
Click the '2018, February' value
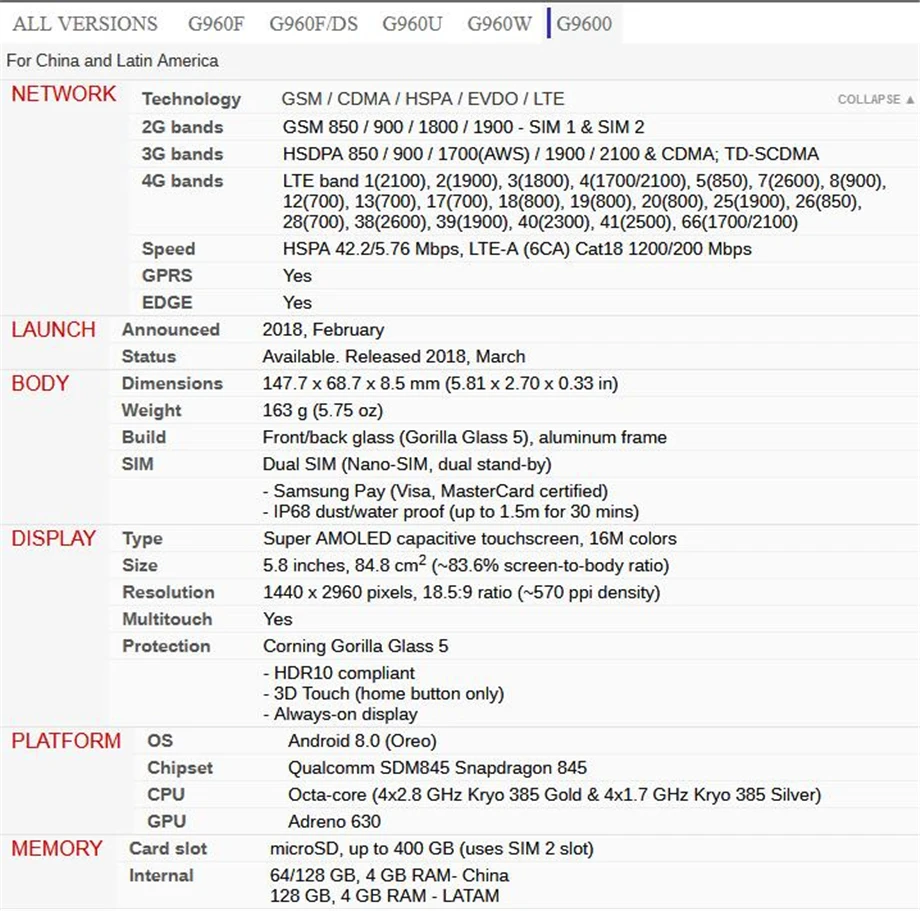(323, 330)
